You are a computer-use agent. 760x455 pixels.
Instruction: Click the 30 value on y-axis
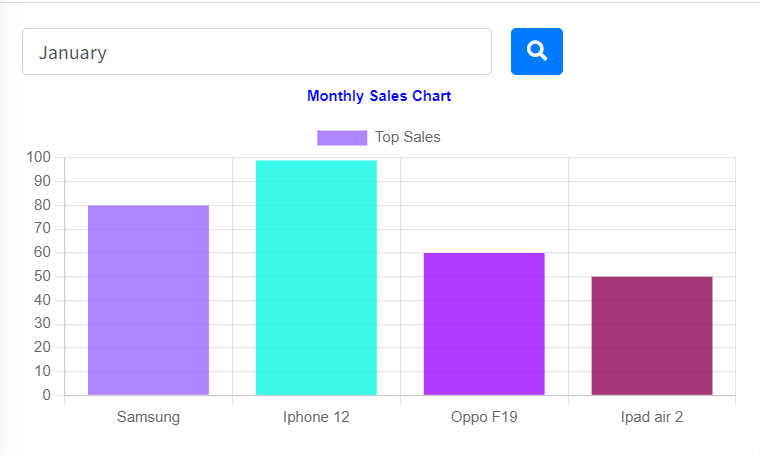click(42, 324)
